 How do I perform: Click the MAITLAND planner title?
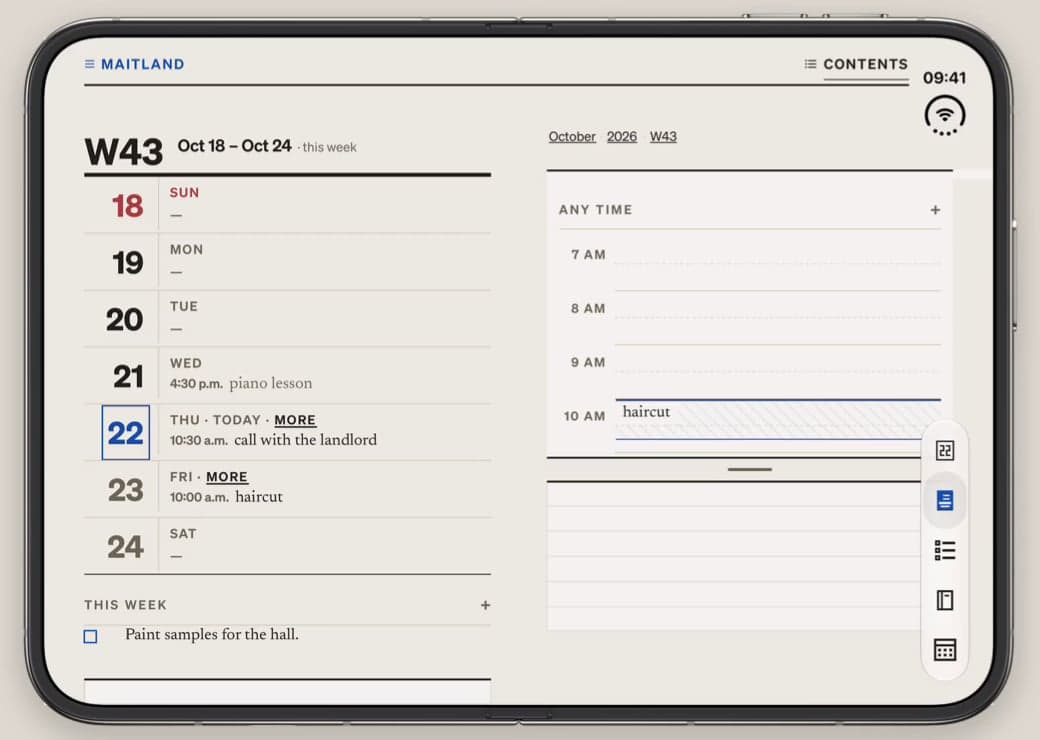[143, 64]
